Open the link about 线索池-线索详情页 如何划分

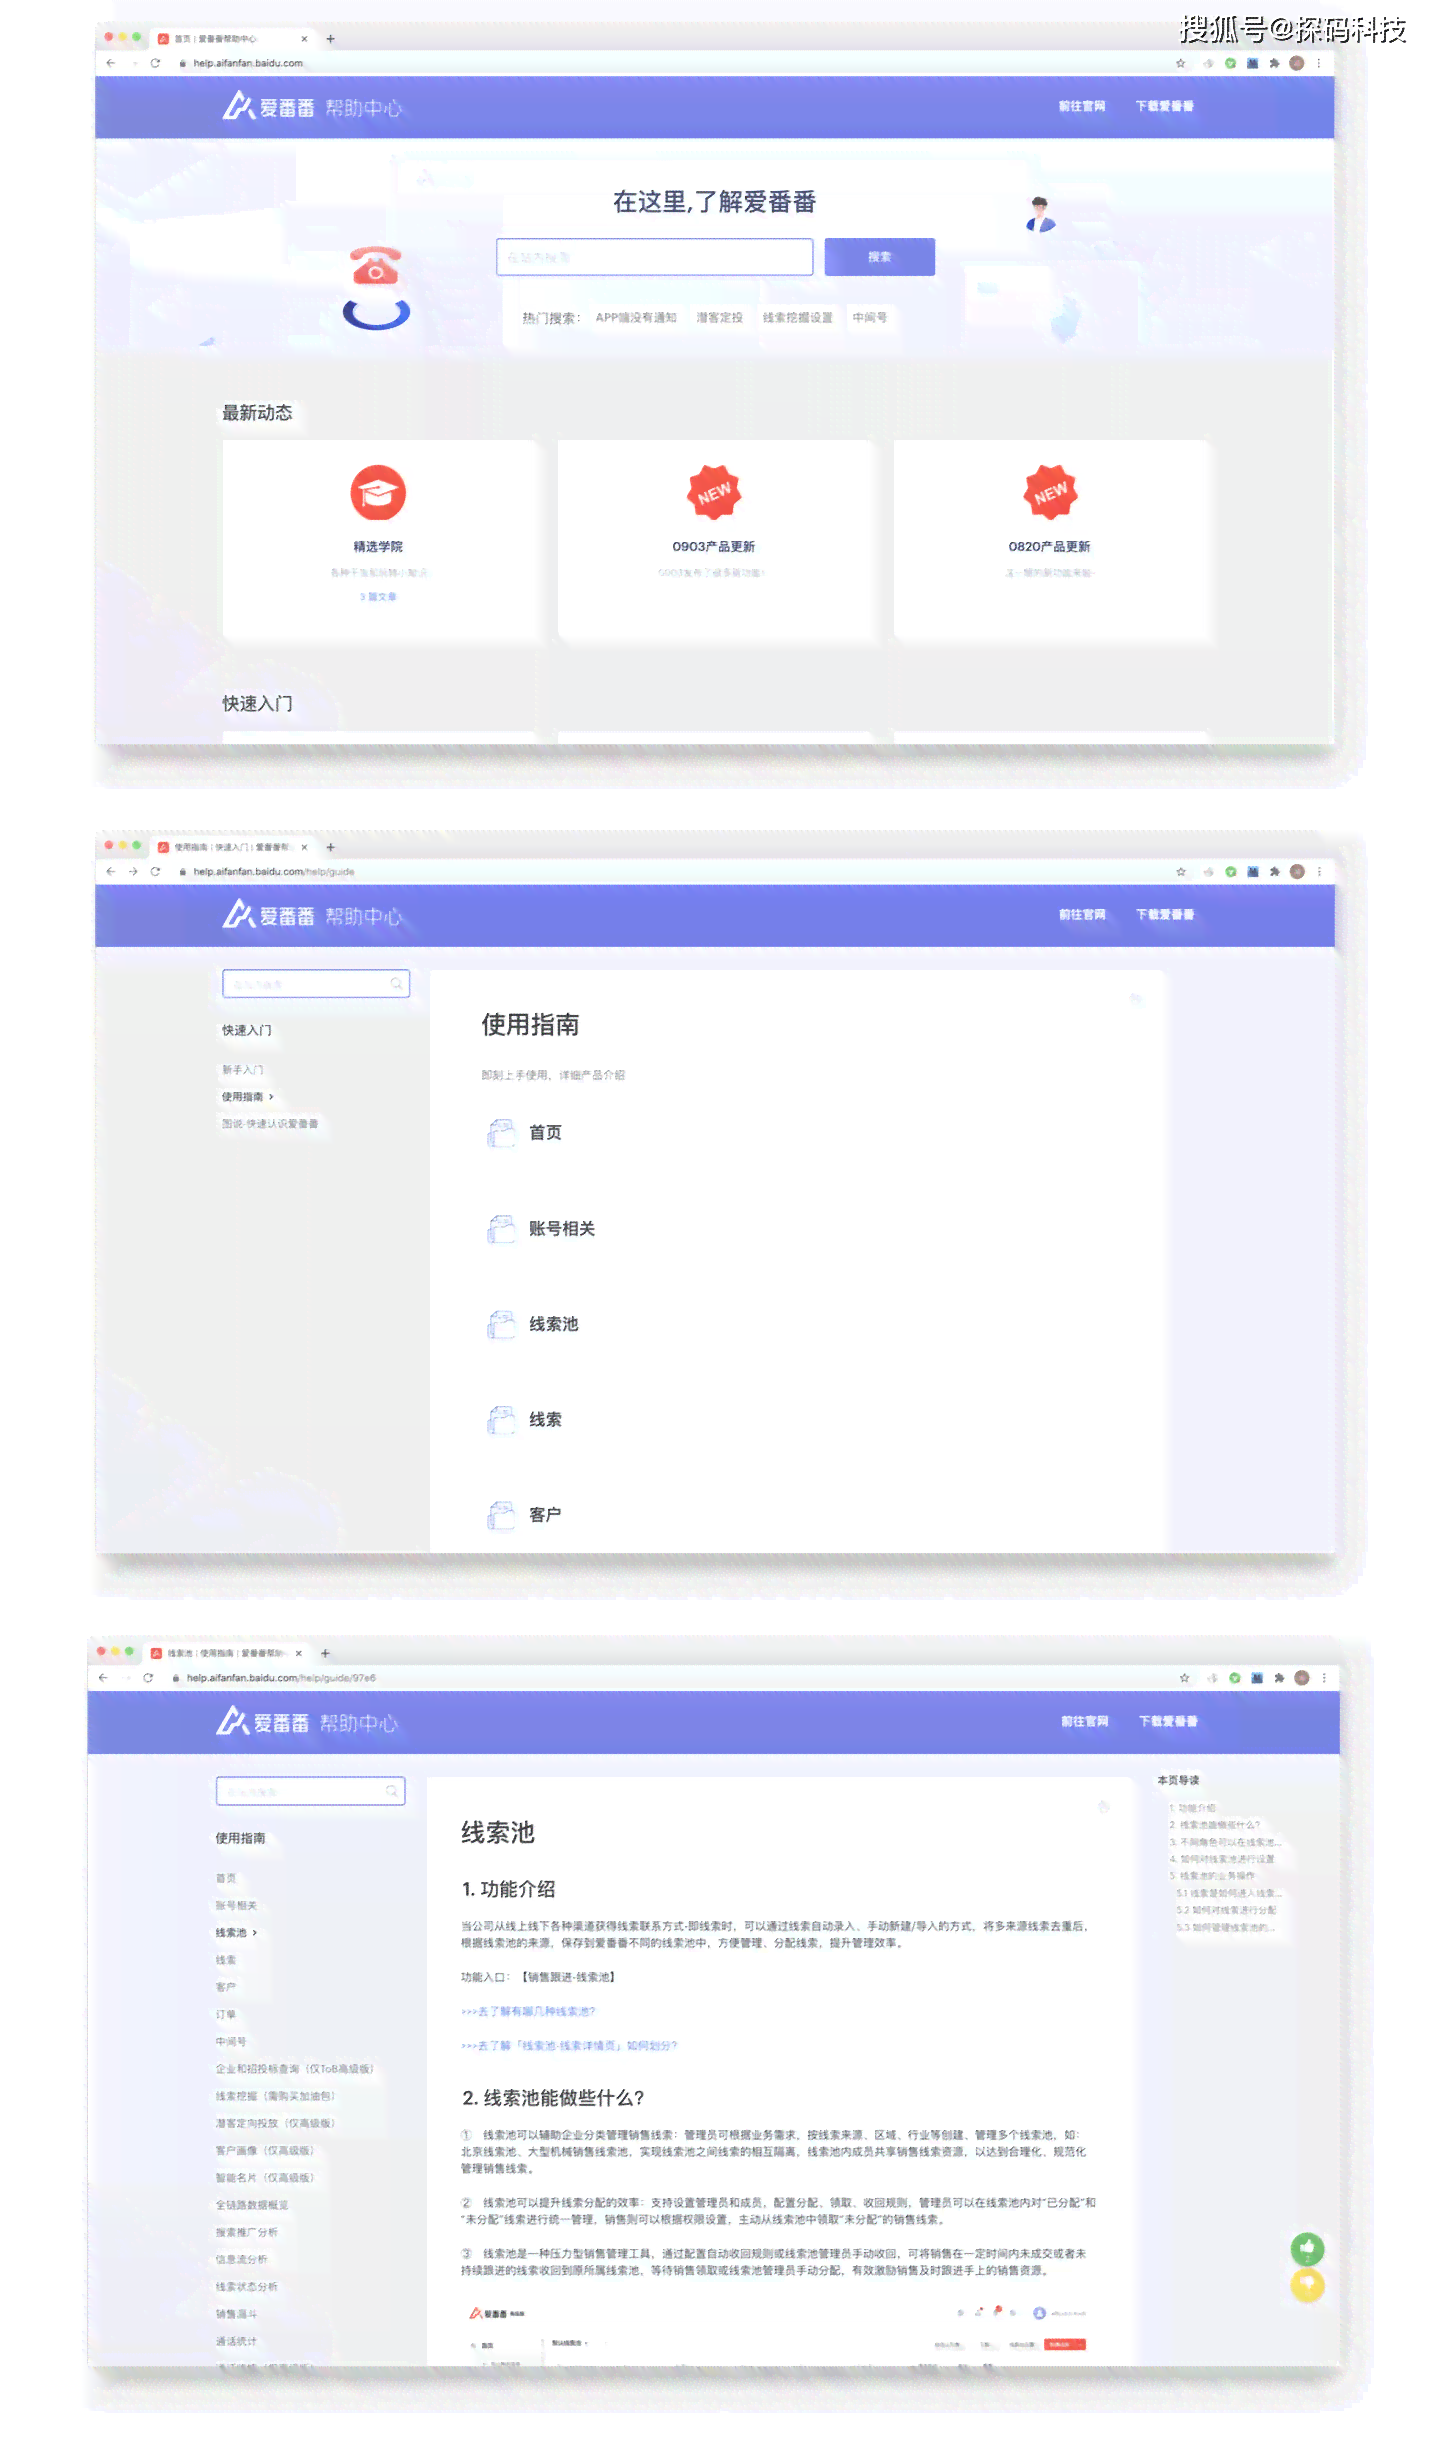coord(569,2046)
